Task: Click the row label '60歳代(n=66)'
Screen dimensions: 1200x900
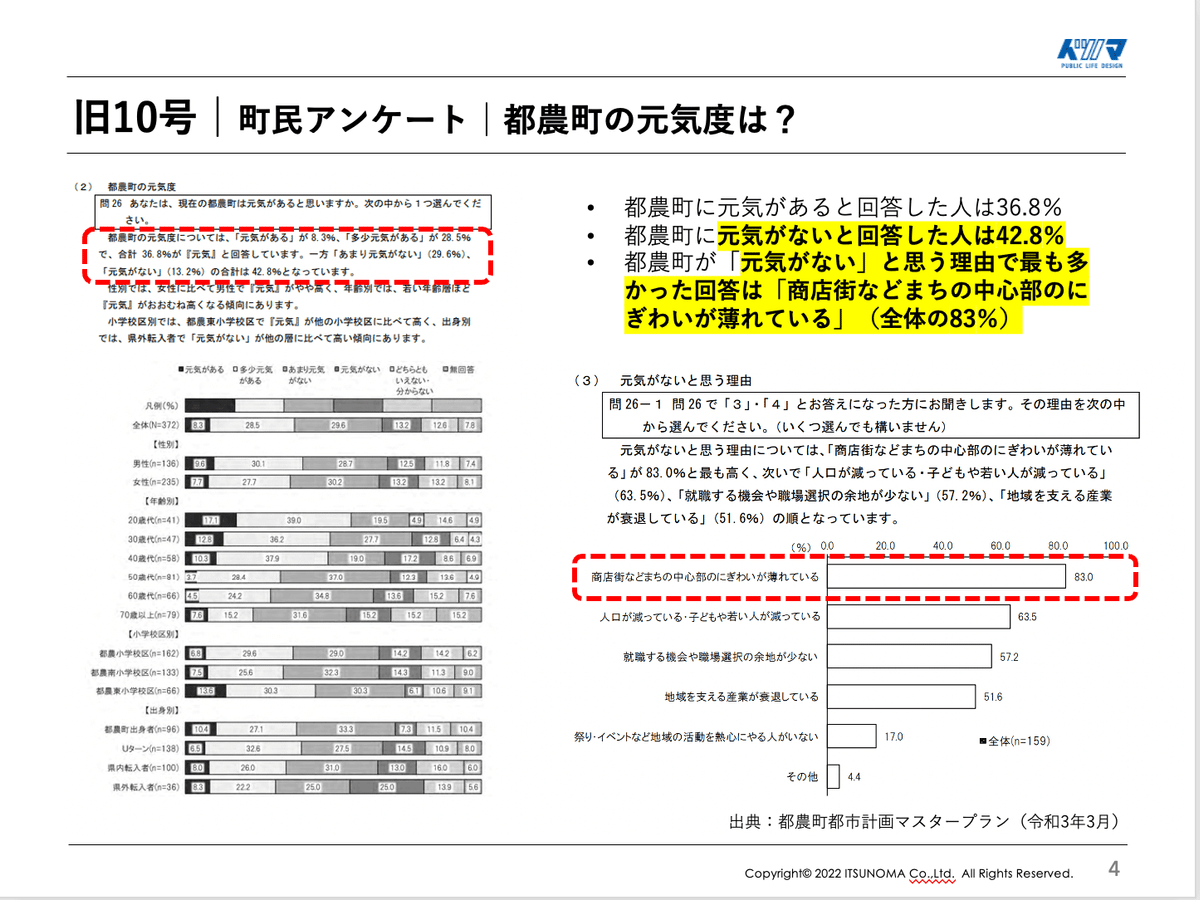Action: [x=154, y=597]
